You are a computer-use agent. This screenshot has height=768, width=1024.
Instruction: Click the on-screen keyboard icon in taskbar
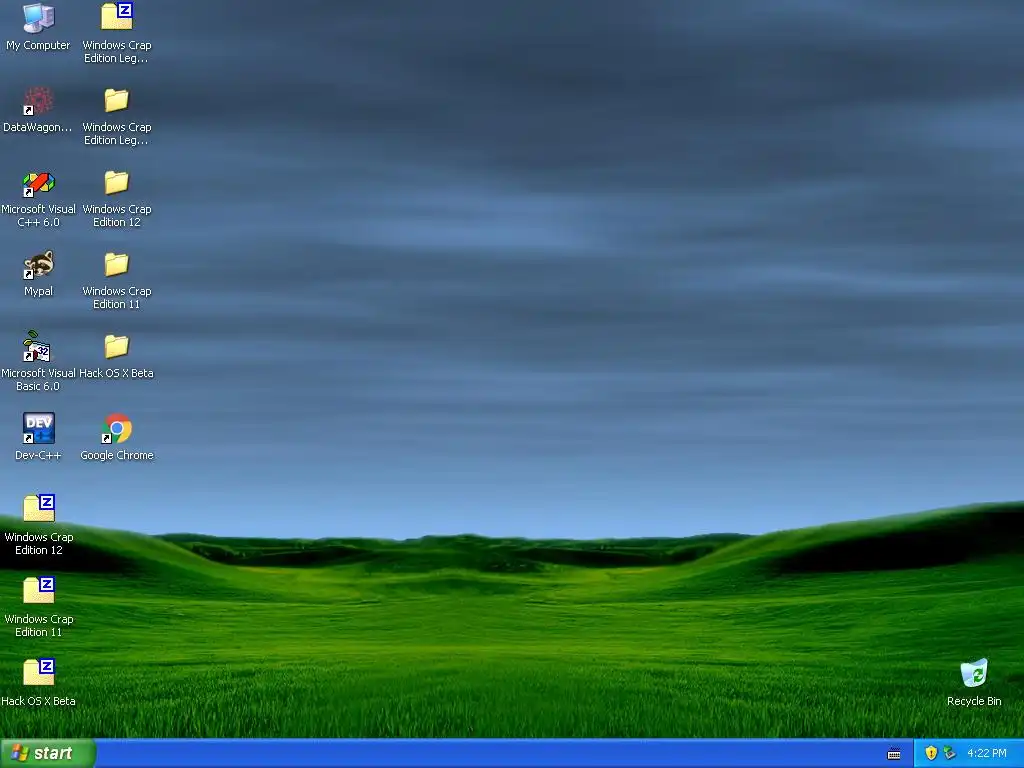[894, 754]
